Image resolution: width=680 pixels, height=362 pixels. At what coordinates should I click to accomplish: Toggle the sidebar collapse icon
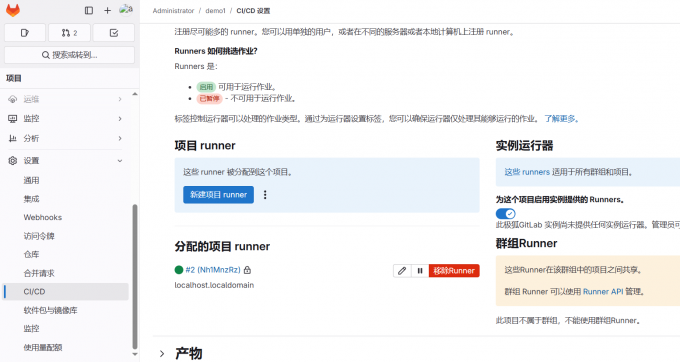coord(89,10)
